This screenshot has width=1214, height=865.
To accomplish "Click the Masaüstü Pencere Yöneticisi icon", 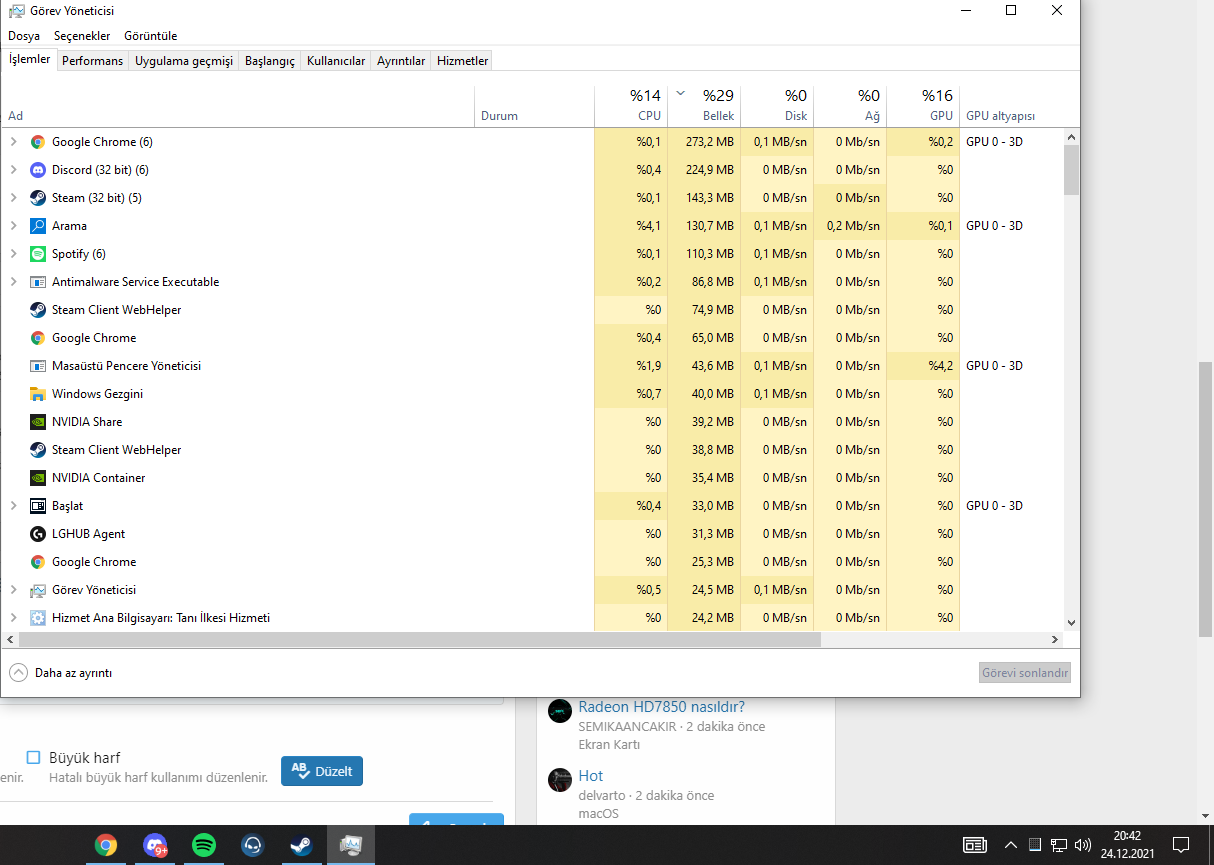I will point(38,366).
